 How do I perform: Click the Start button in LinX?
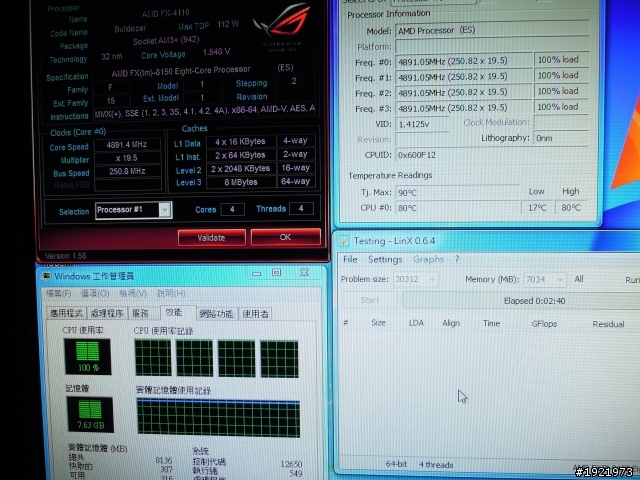point(370,300)
